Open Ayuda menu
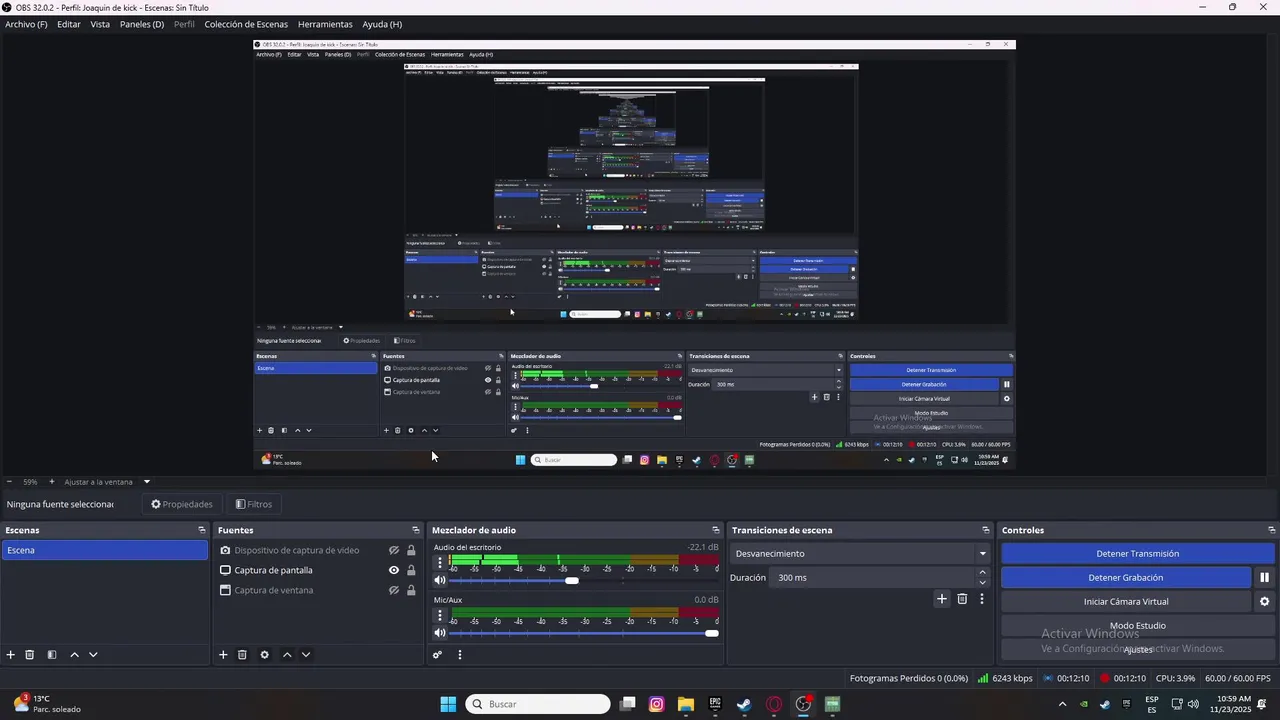1280x720 pixels. point(382,24)
